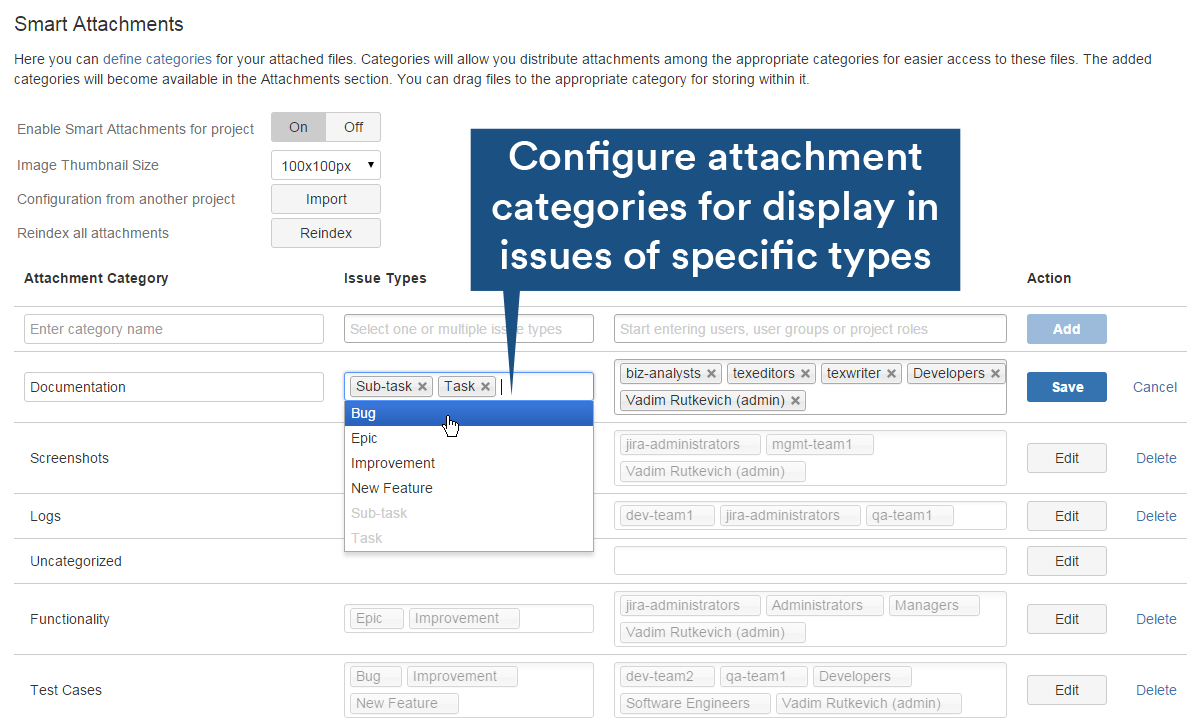Click the Enter category name field
Viewport: 1193px width, 721px height.
[x=173, y=328]
